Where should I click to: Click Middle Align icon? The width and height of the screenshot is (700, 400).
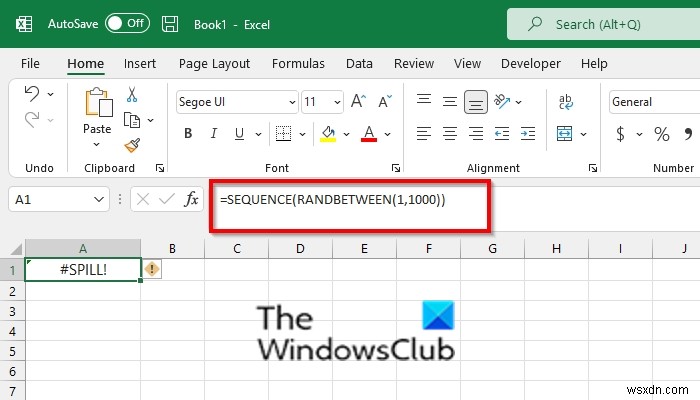(x=450, y=101)
